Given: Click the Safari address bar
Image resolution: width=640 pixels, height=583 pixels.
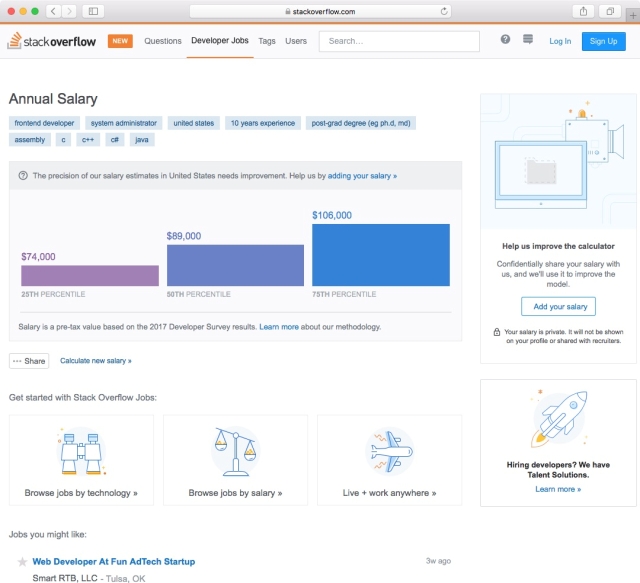Looking at the screenshot, I should 320,11.
